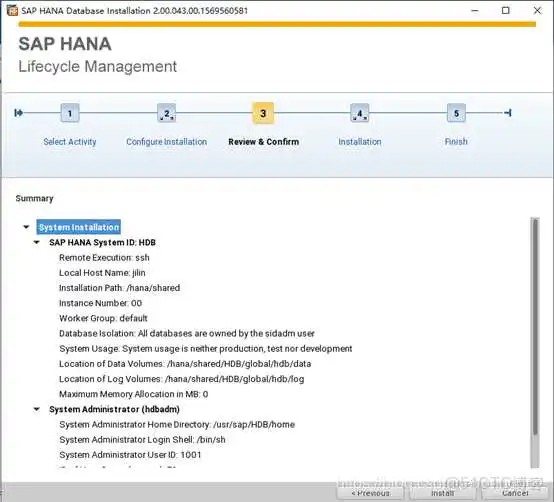Viewport: 554px width, 502px height.
Task: Click the summary vertical scrollbar thumb
Action: 535,326
